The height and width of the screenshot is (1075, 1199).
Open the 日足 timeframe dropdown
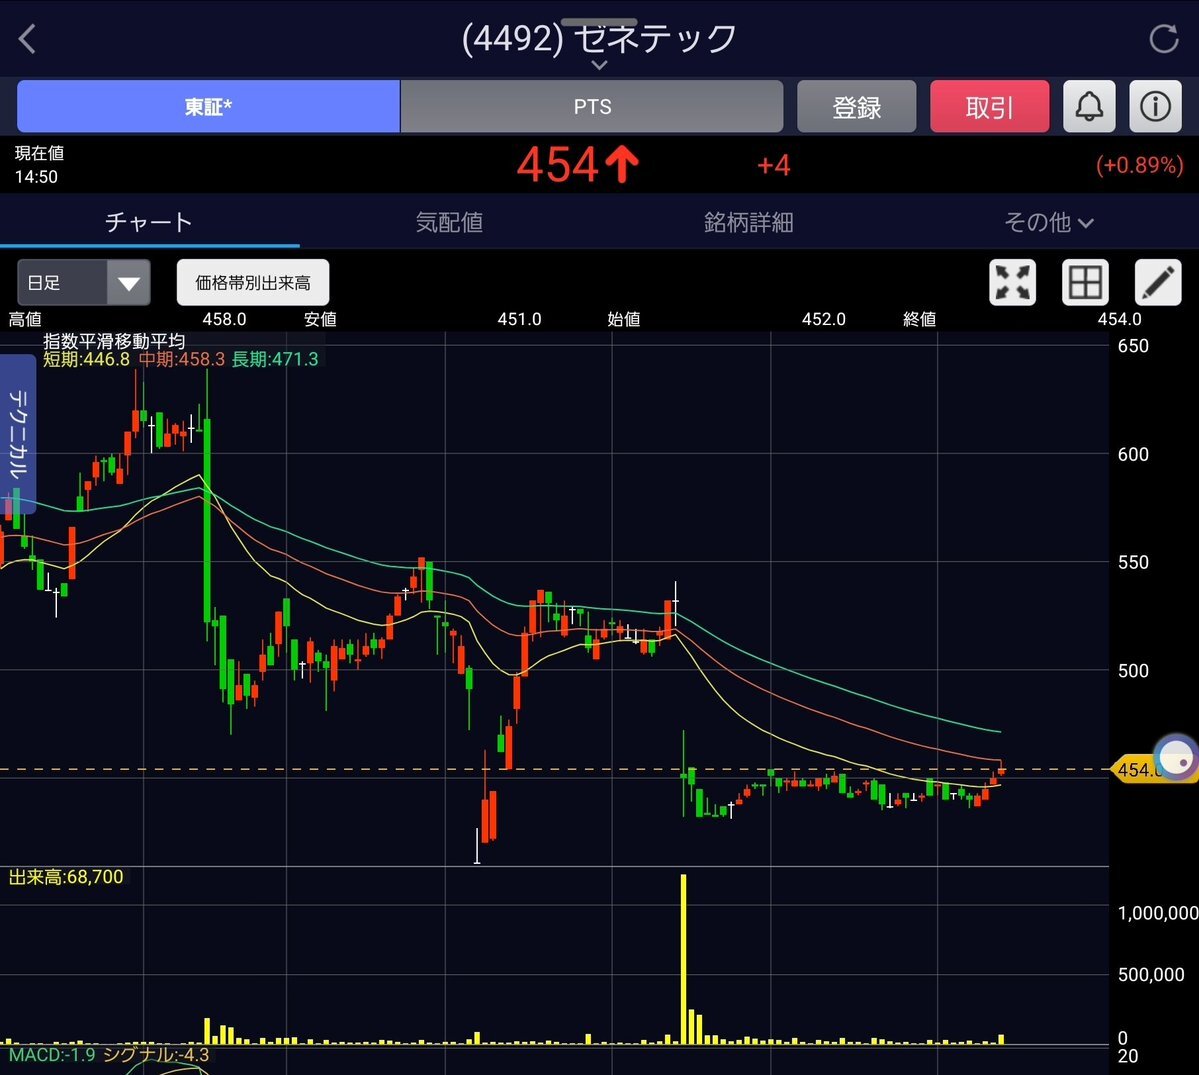[83, 282]
